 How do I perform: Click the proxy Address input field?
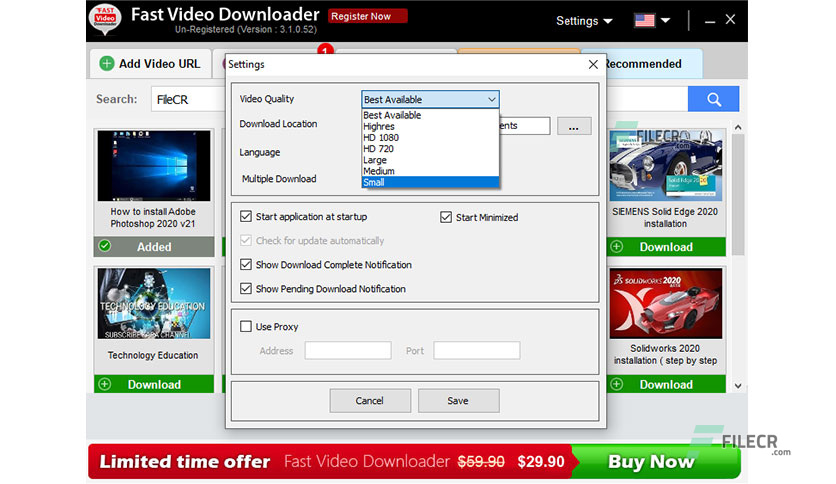[x=348, y=350]
